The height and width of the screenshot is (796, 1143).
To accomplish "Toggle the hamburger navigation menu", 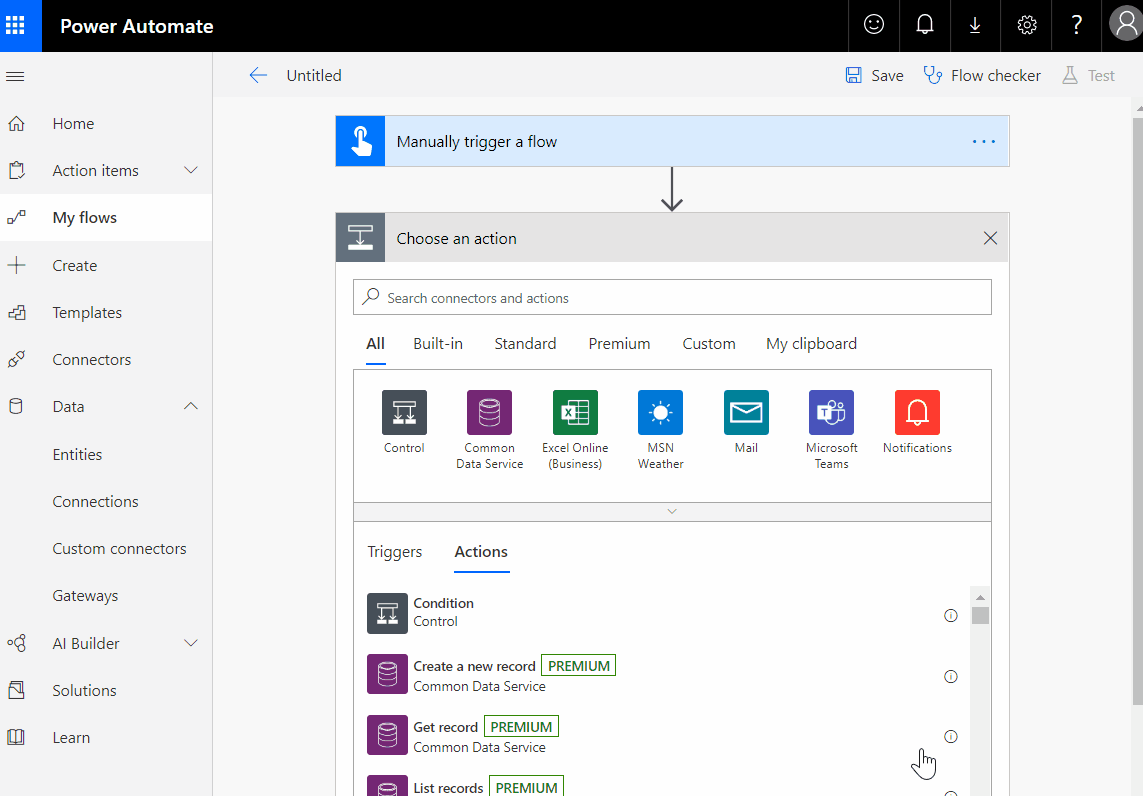I will (x=15, y=76).
